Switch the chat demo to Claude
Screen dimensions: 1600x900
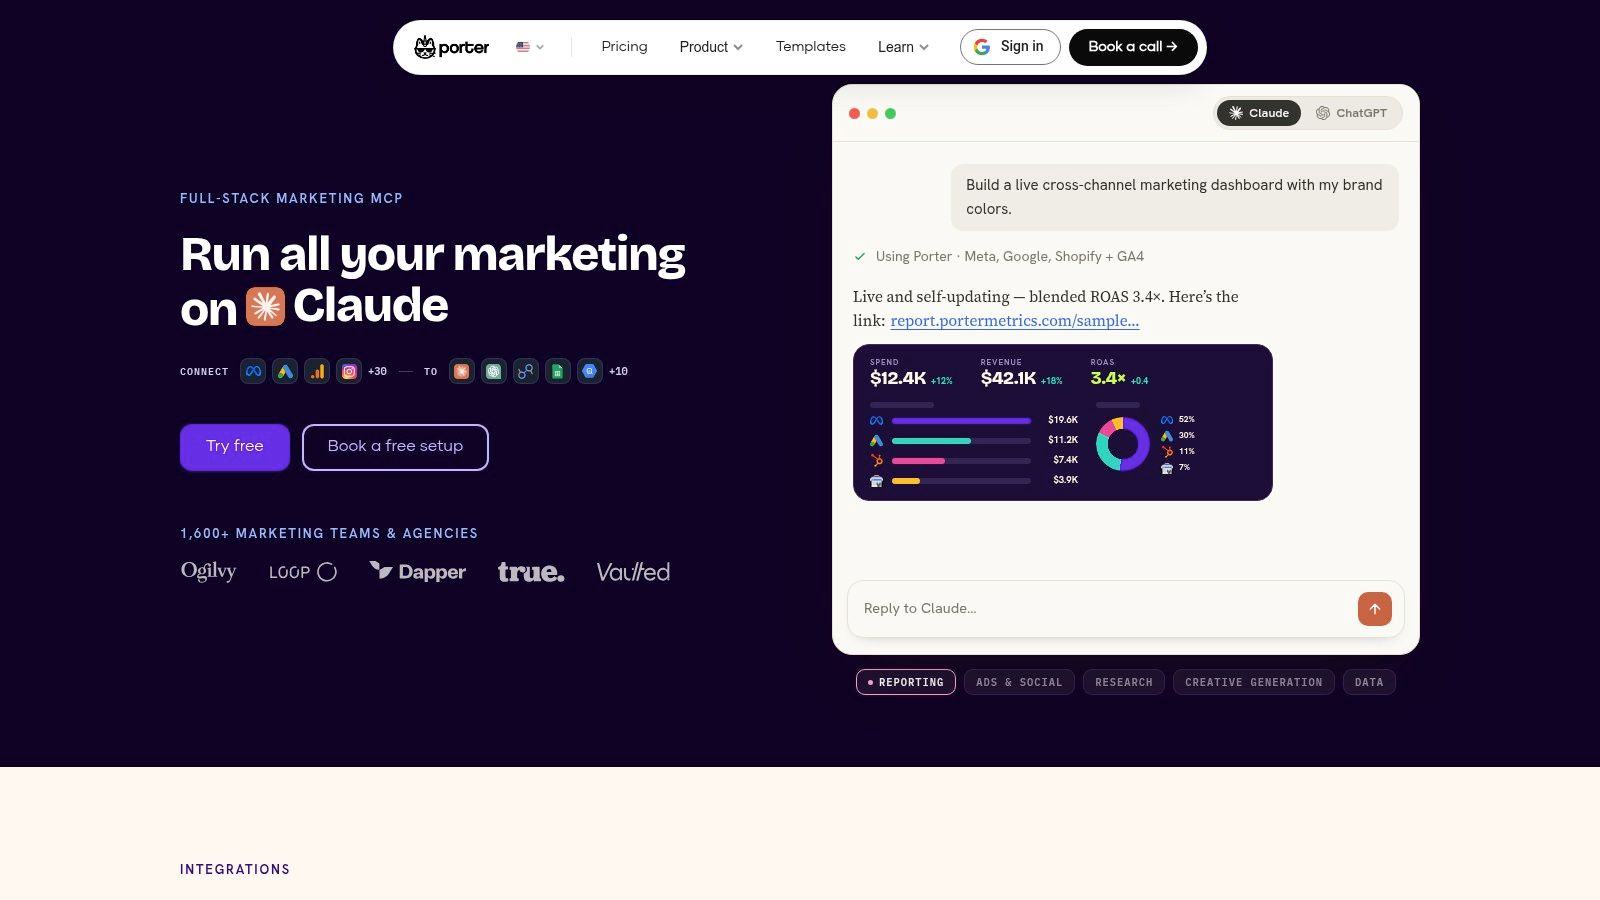pos(1259,113)
